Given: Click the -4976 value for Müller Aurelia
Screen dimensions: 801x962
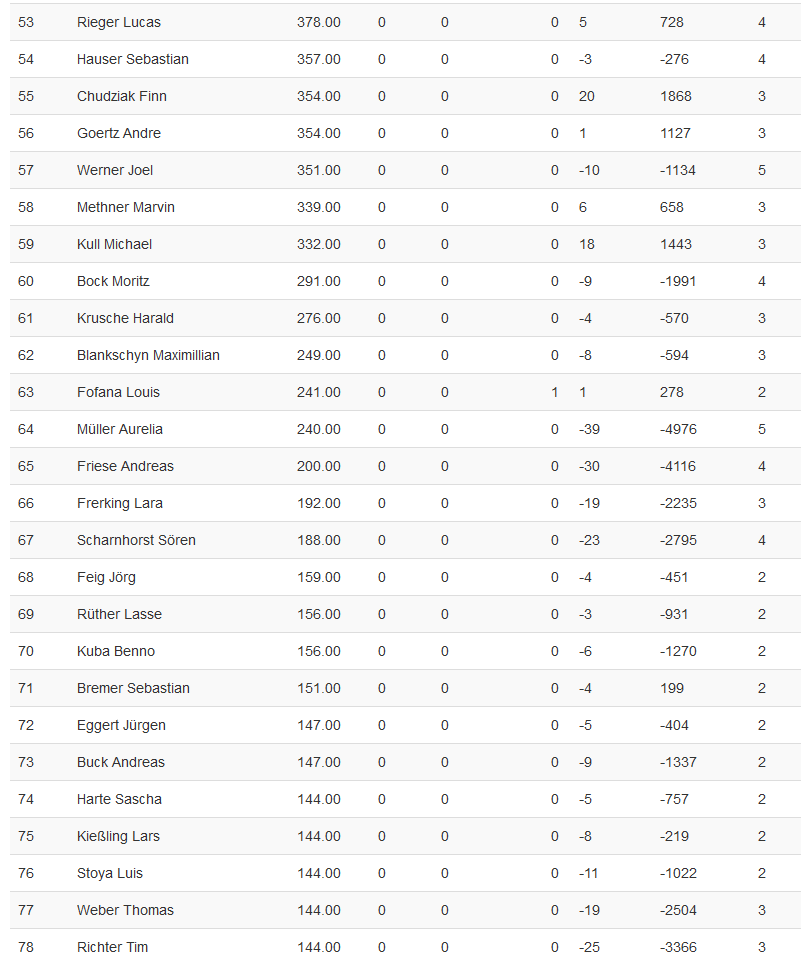Looking at the screenshot, I should [x=678, y=429].
